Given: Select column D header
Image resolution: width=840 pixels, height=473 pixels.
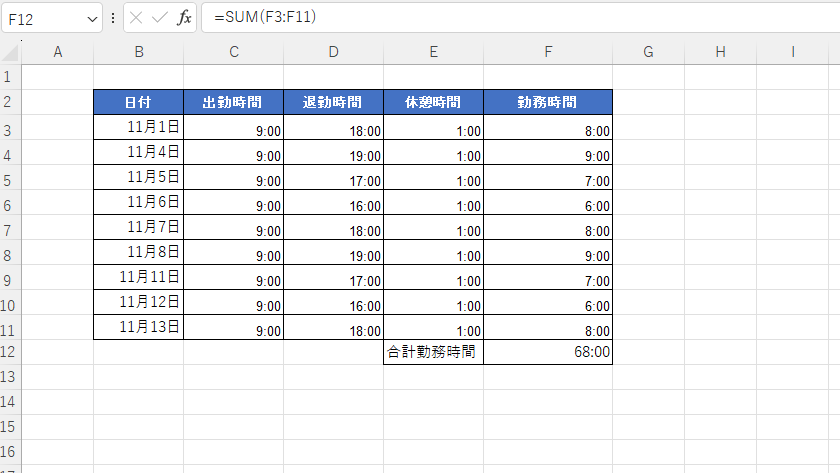Looking at the screenshot, I should click(x=333, y=52).
